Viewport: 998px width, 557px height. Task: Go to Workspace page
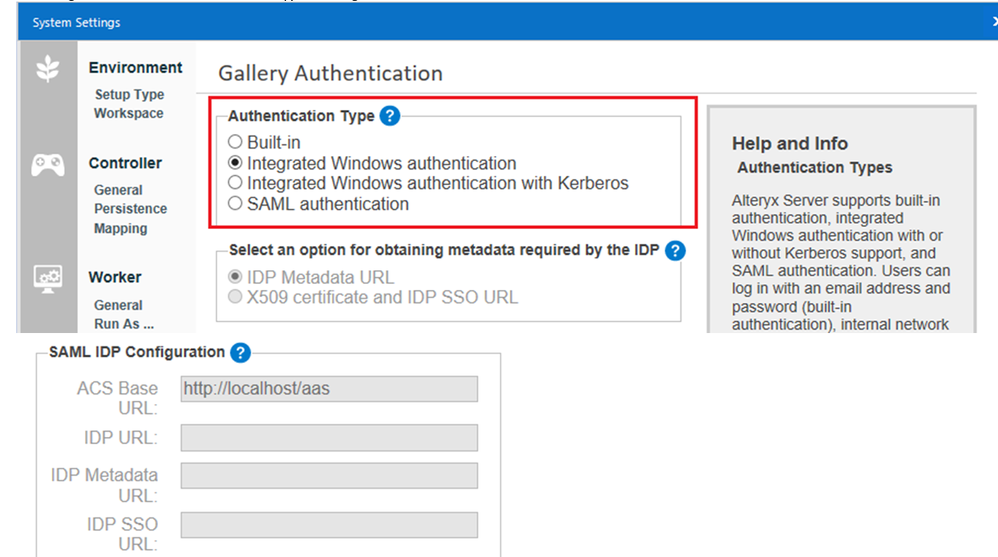(x=129, y=113)
